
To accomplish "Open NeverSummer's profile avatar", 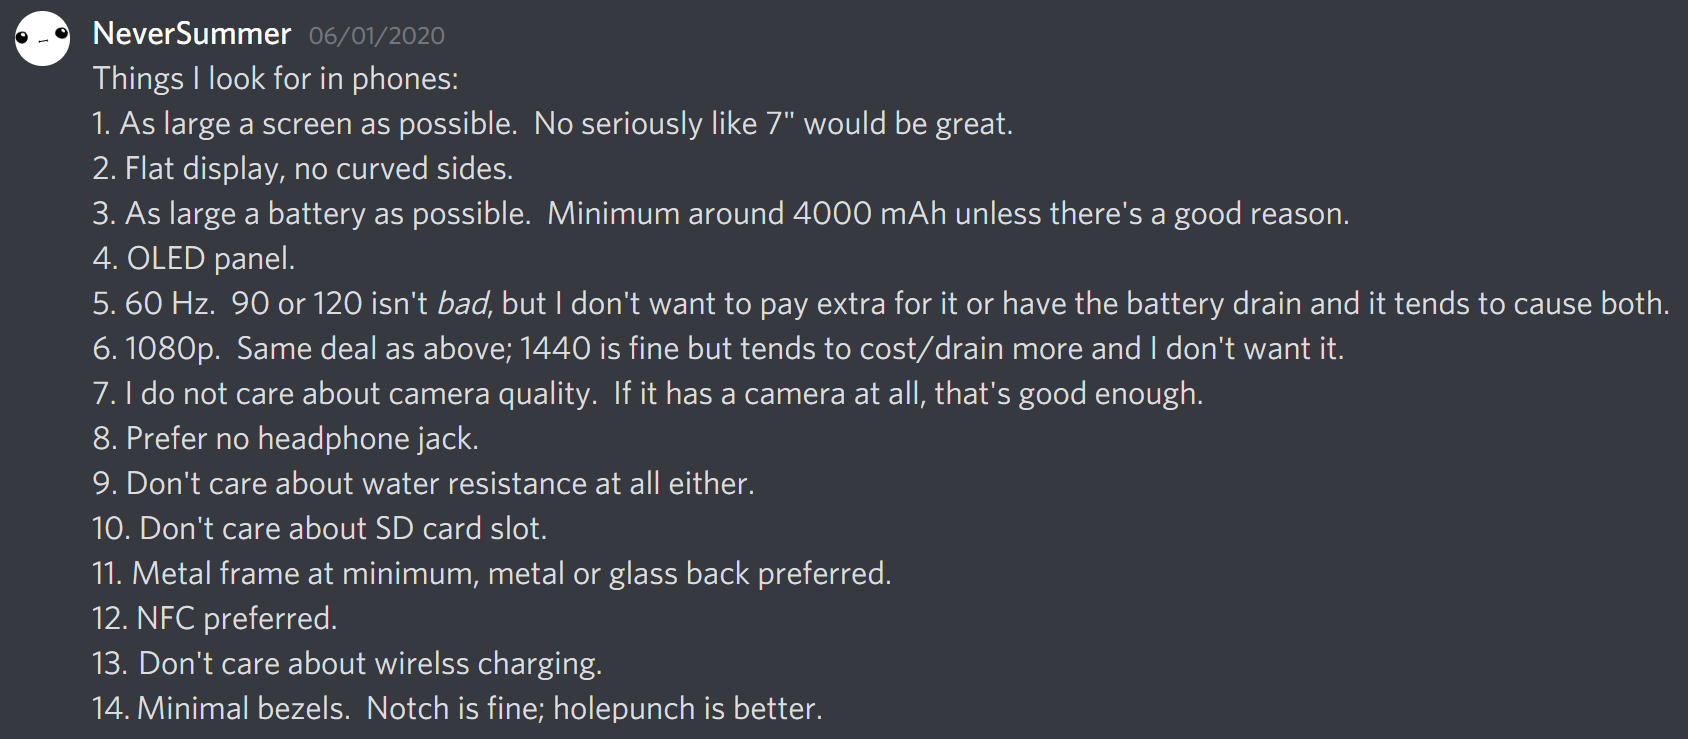I will pyautogui.click(x=42, y=39).
